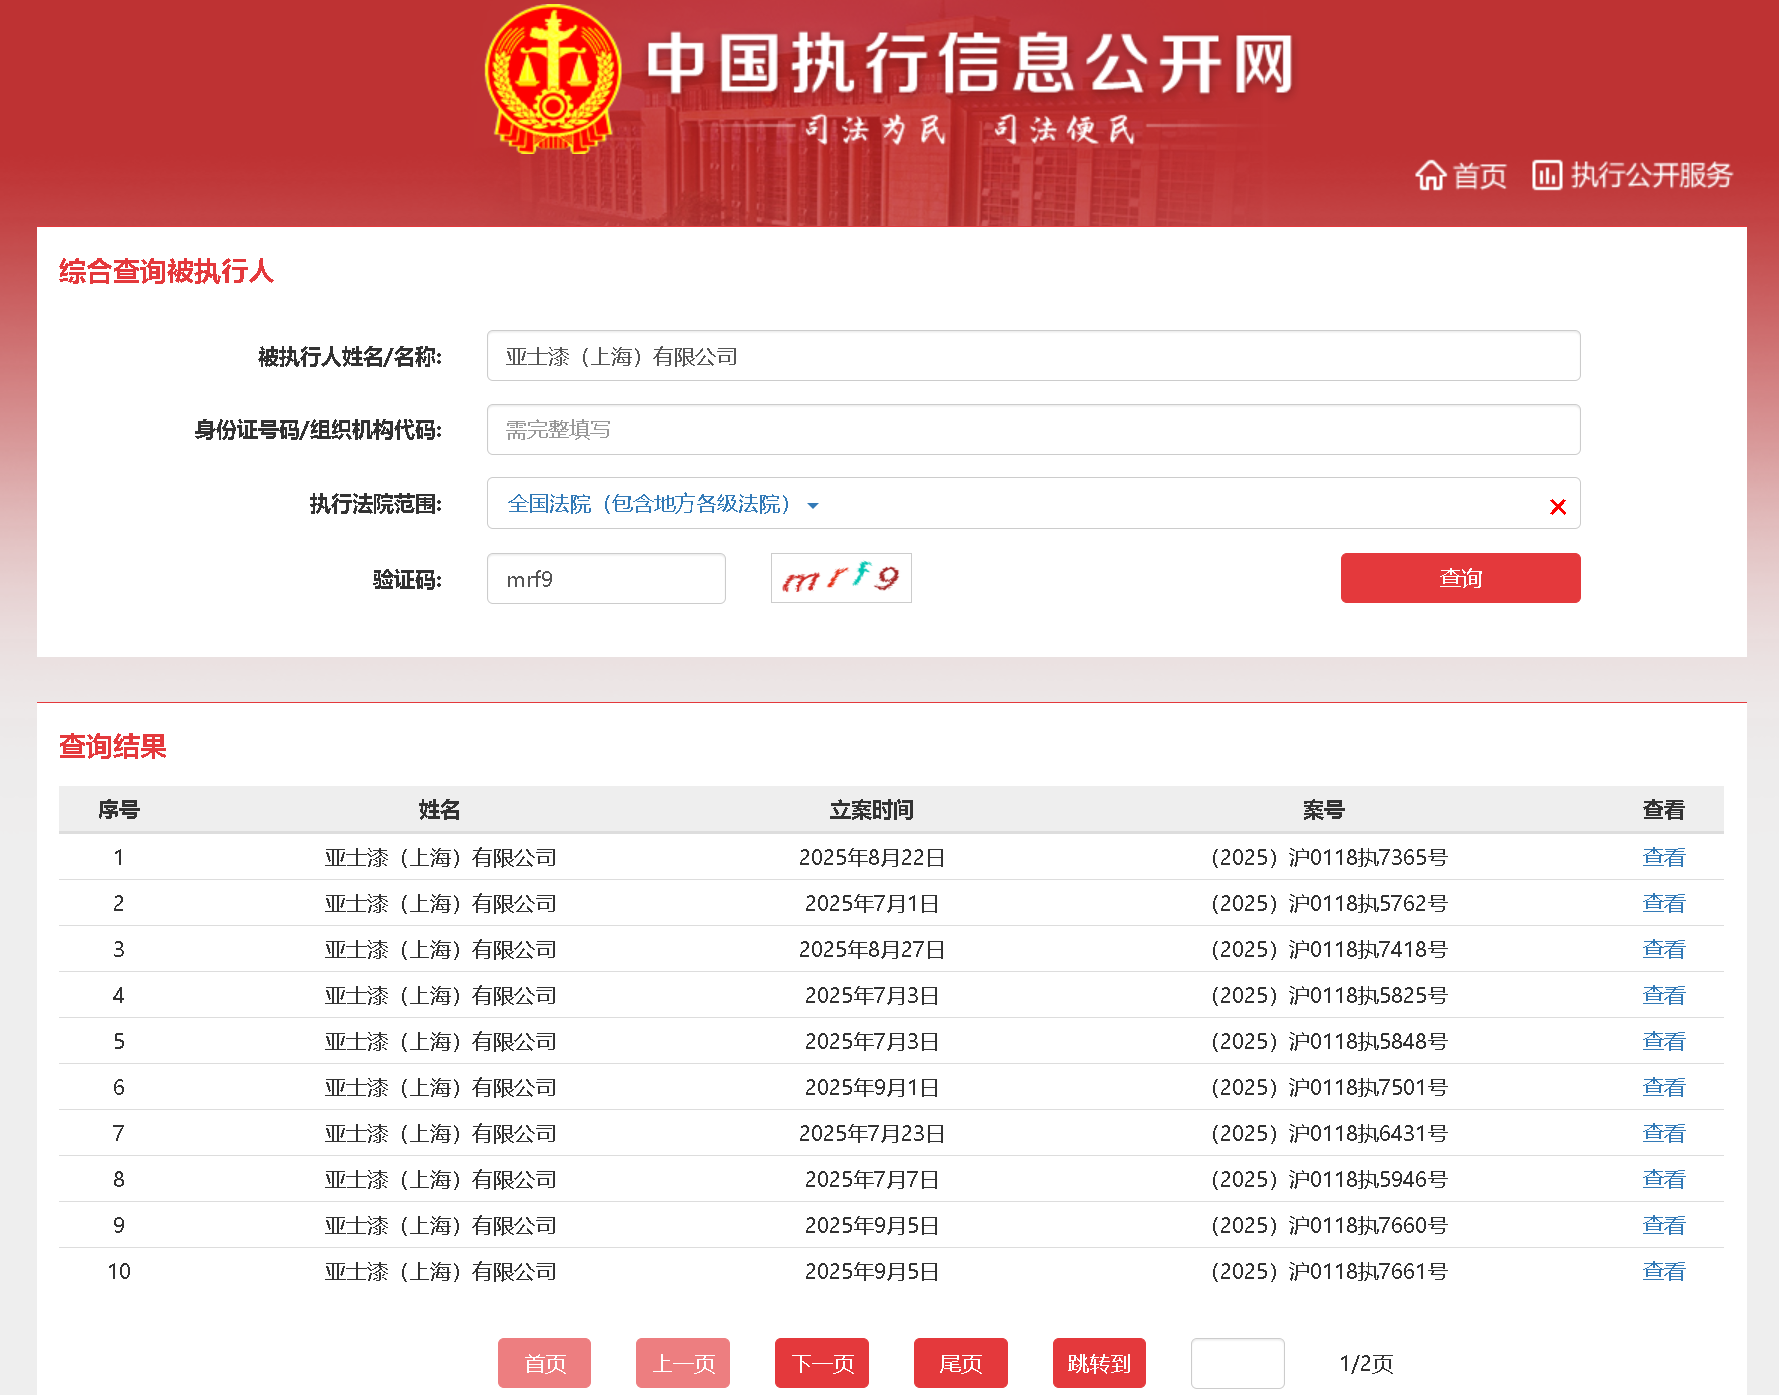Image resolution: width=1779 pixels, height=1395 pixels.
Task: Select date cell 2025年8月27日
Action: (x=872, y=949)
